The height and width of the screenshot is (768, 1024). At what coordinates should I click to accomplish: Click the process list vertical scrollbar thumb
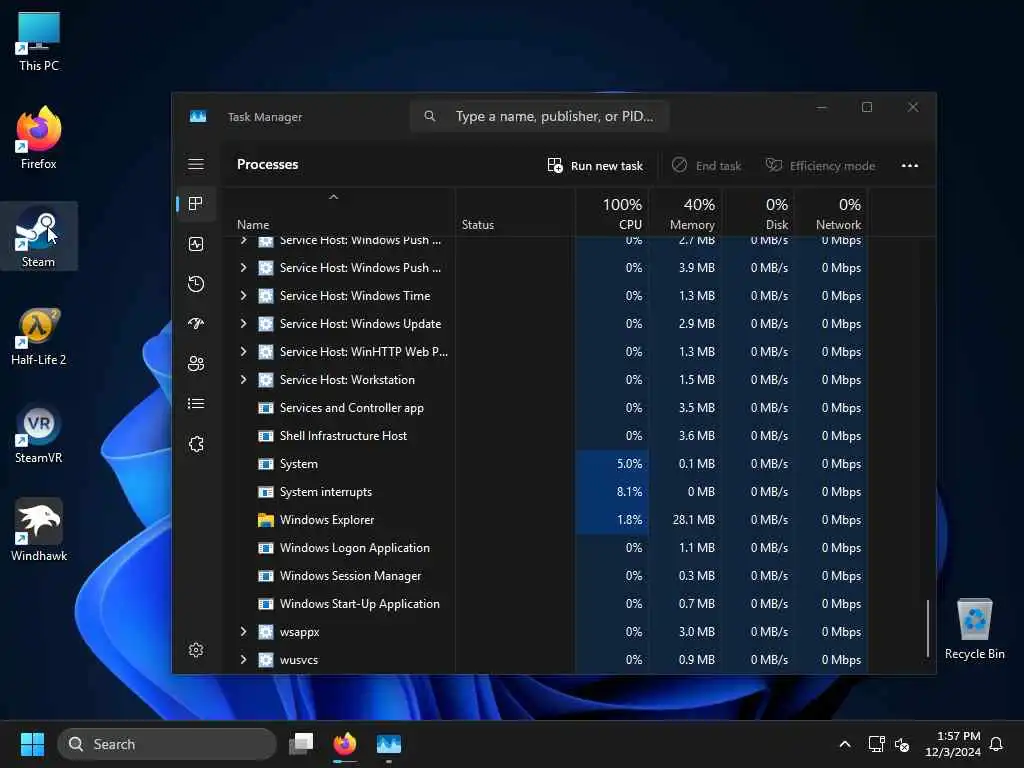click(927, 628)
